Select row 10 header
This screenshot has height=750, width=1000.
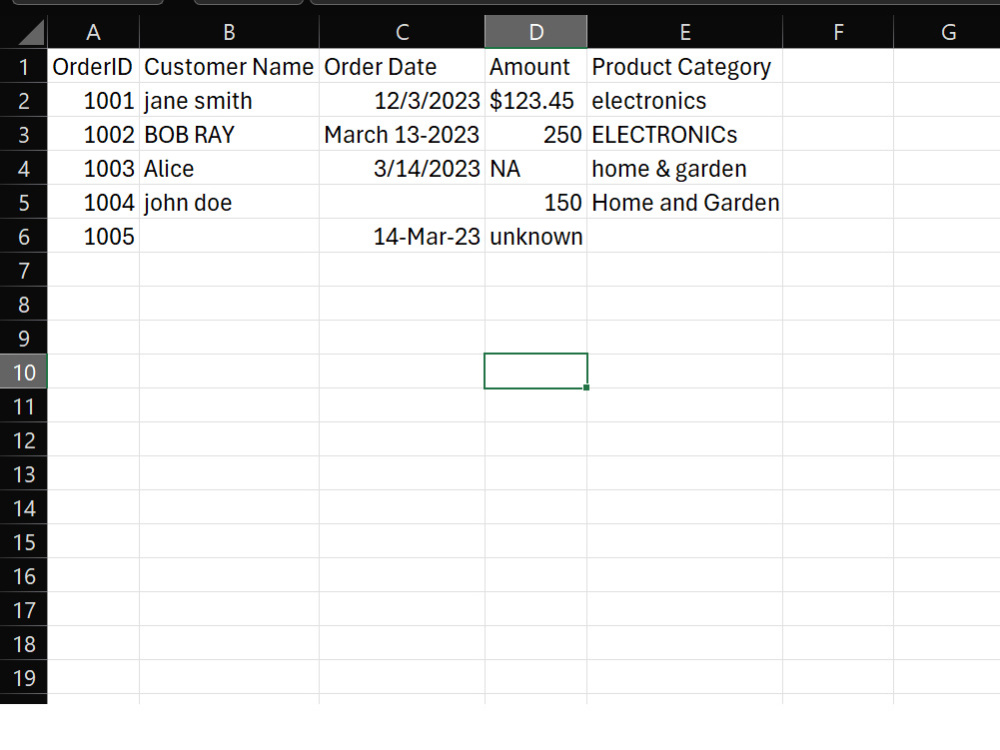coord(24,372)
